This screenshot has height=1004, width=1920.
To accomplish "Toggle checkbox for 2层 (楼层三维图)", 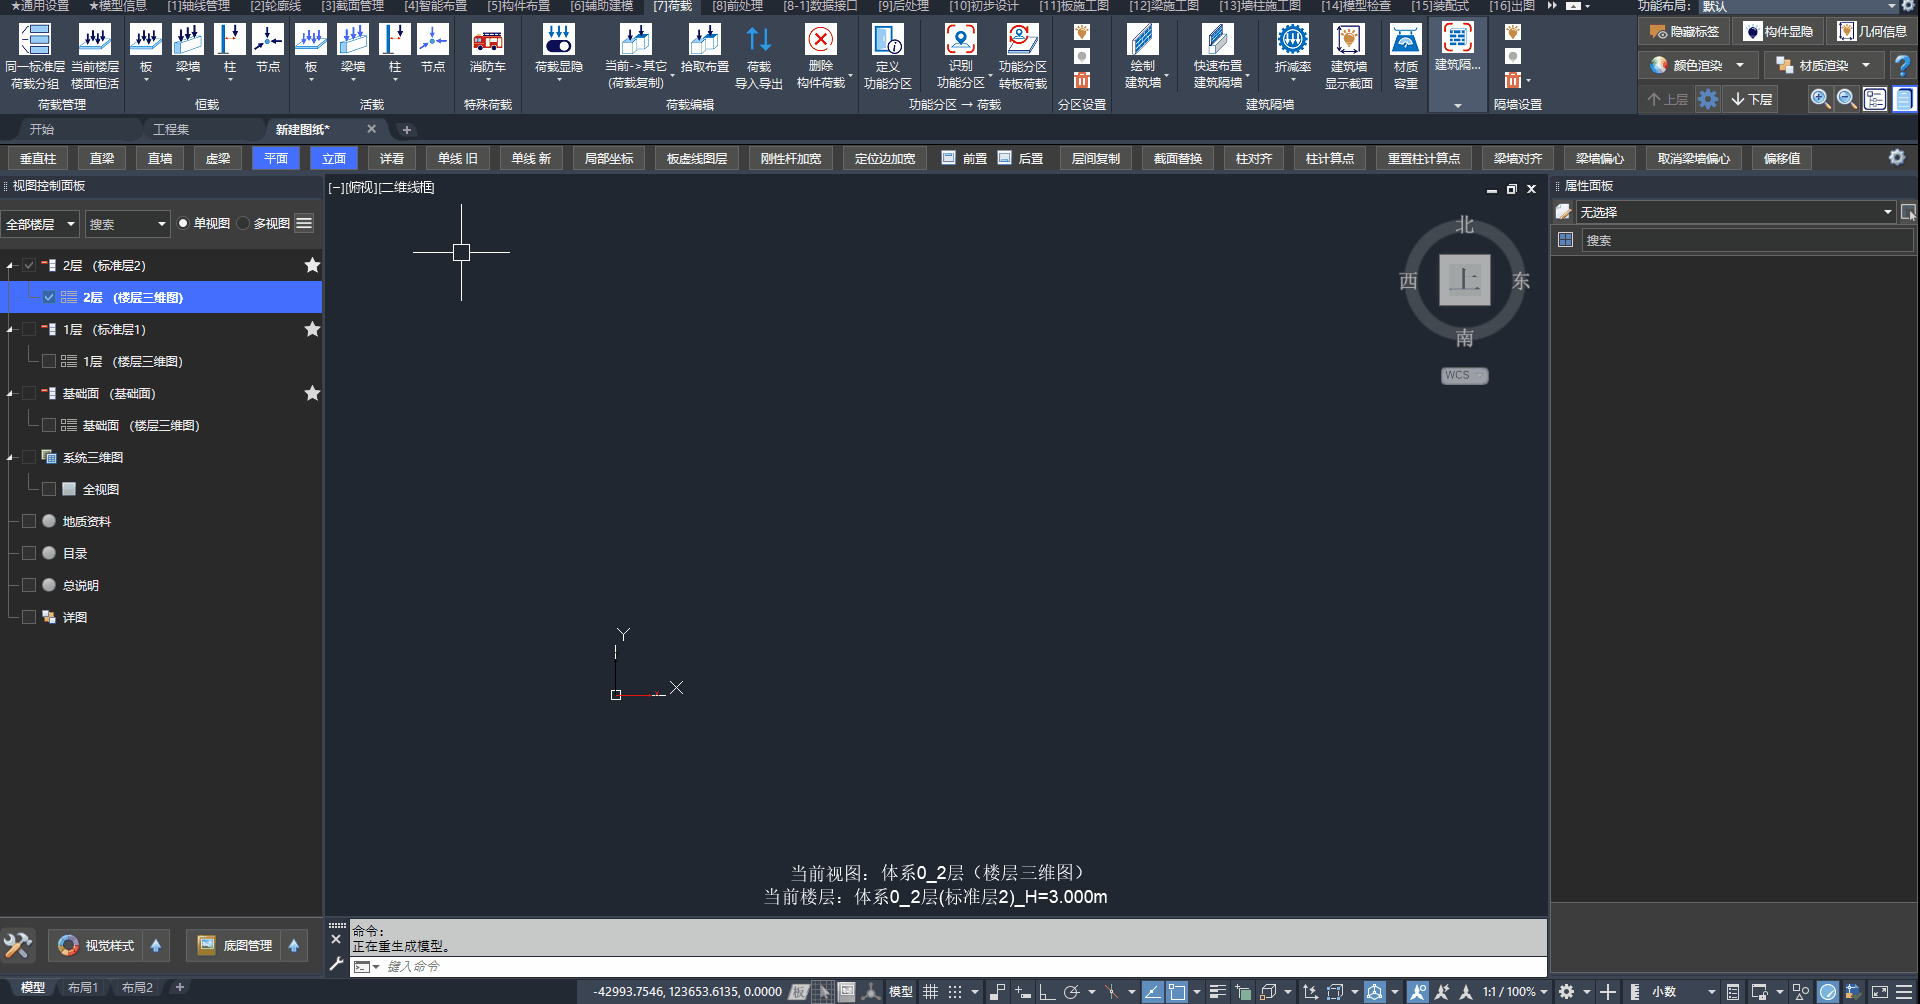I will [49, 297].
